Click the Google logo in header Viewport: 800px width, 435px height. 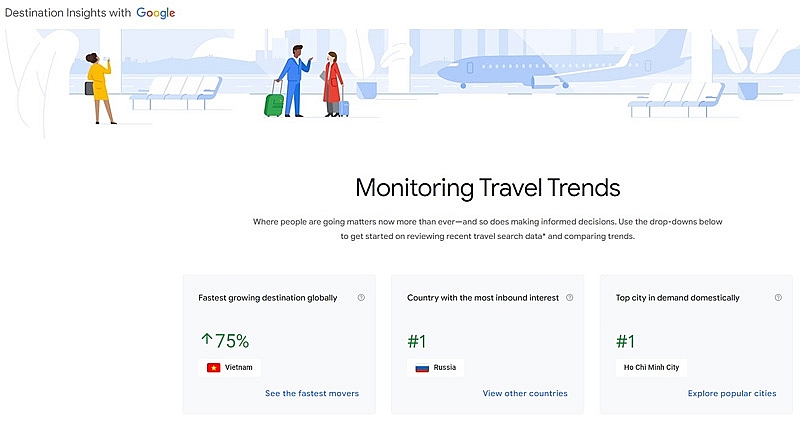(156, 13)
